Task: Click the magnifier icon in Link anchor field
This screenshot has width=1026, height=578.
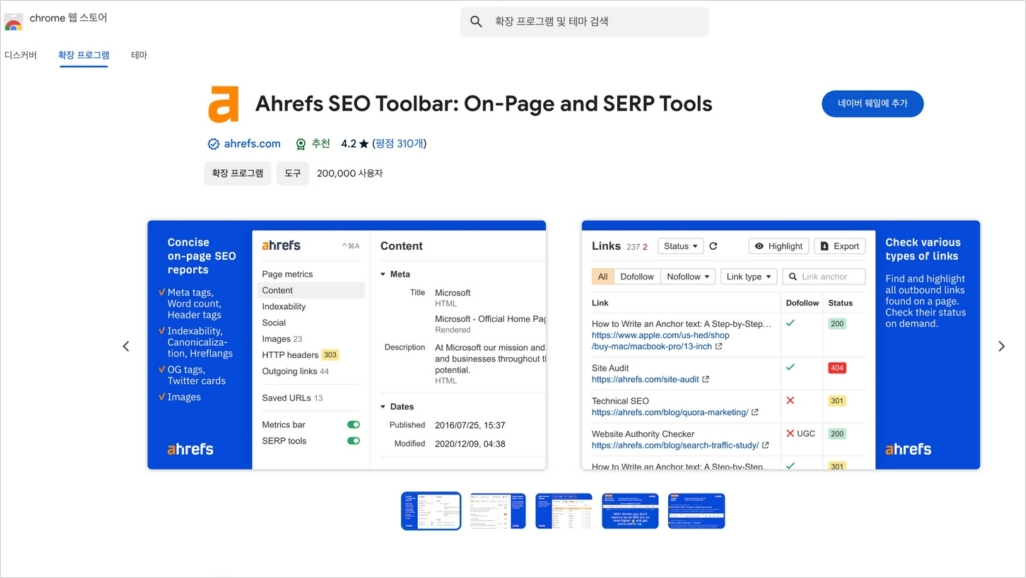Action: 792,277
